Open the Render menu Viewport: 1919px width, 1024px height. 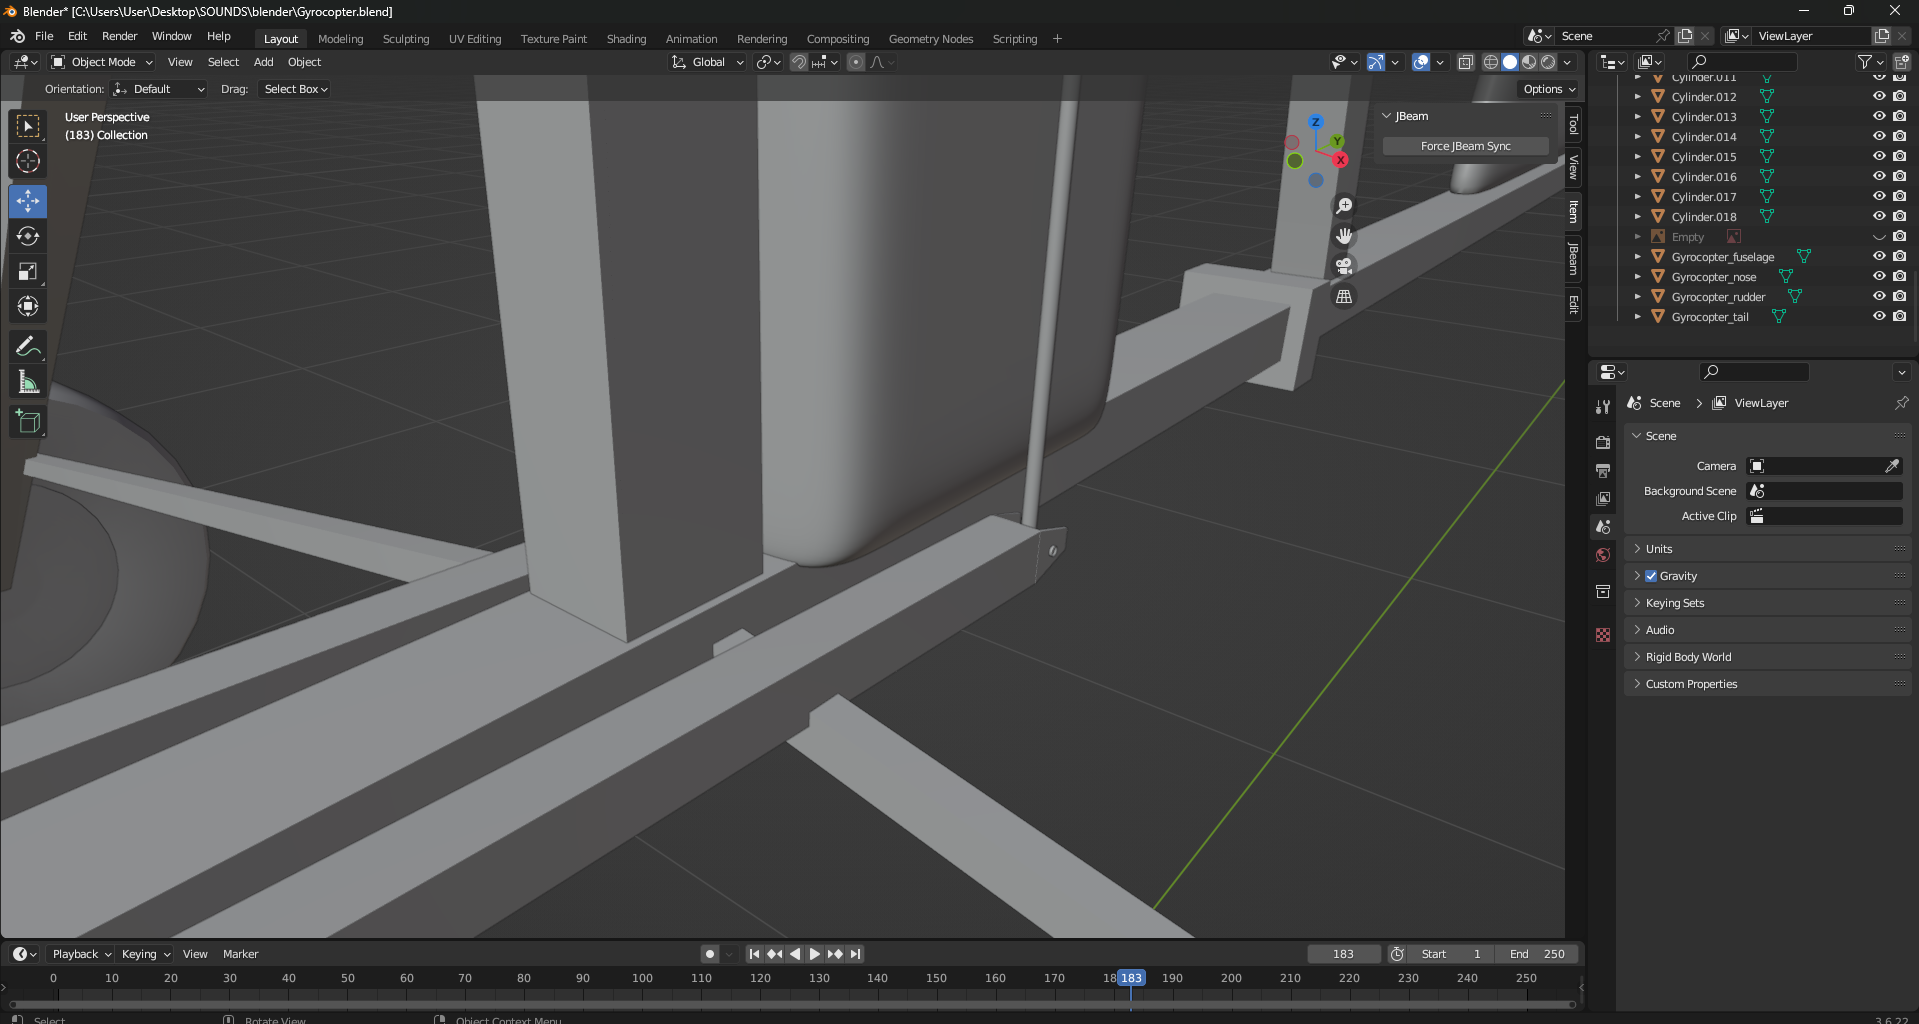tap(119, 36)
